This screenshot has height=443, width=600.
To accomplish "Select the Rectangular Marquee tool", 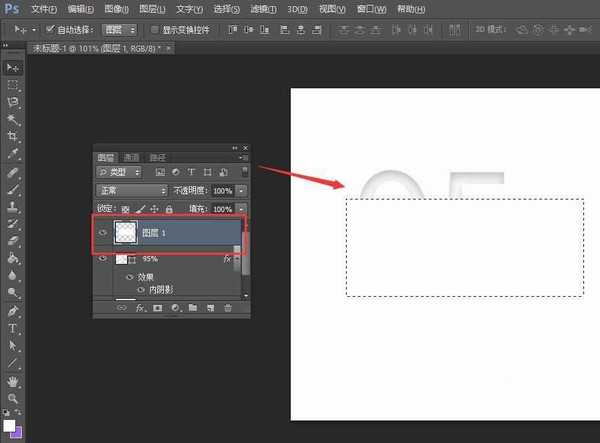I will click(13, 84).
